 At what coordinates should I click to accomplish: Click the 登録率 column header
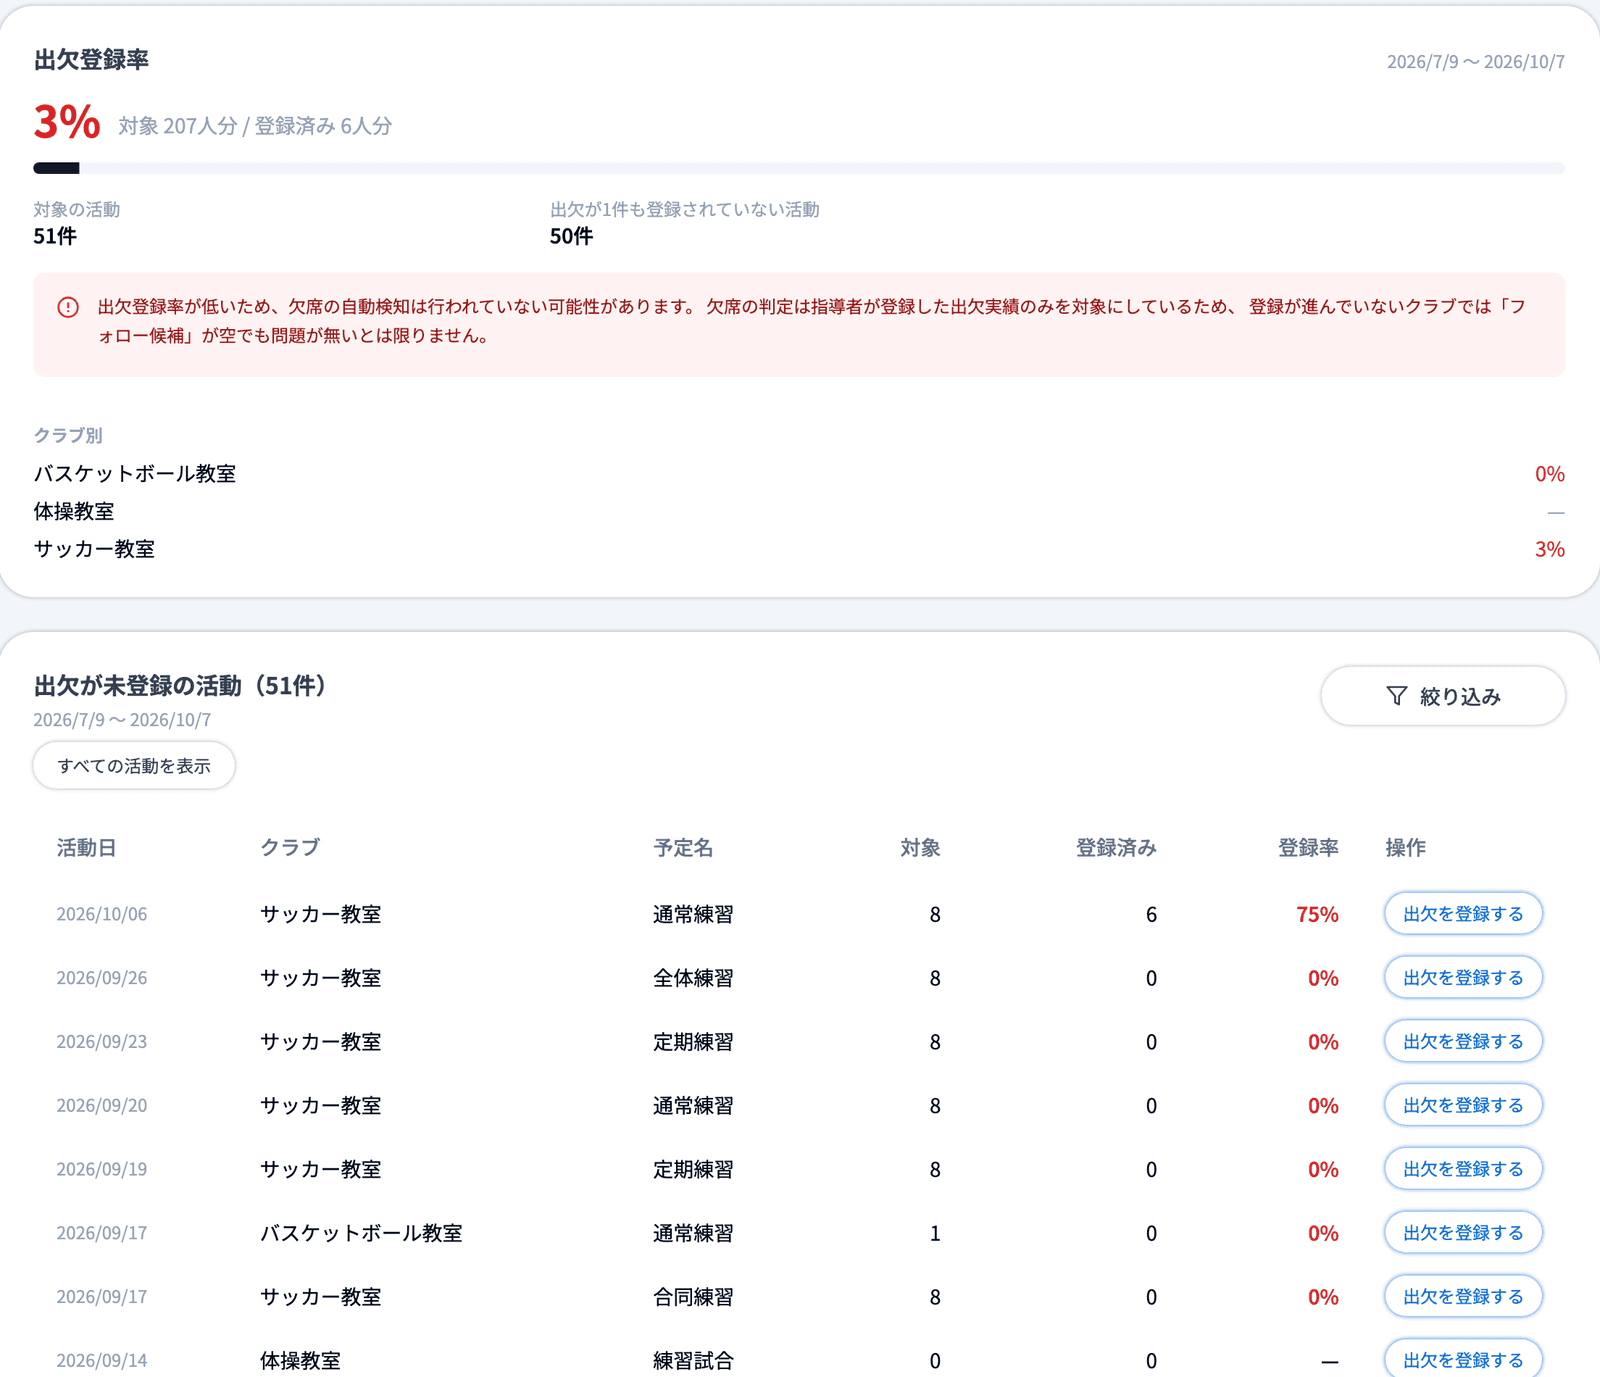[x=1308, y=848]
